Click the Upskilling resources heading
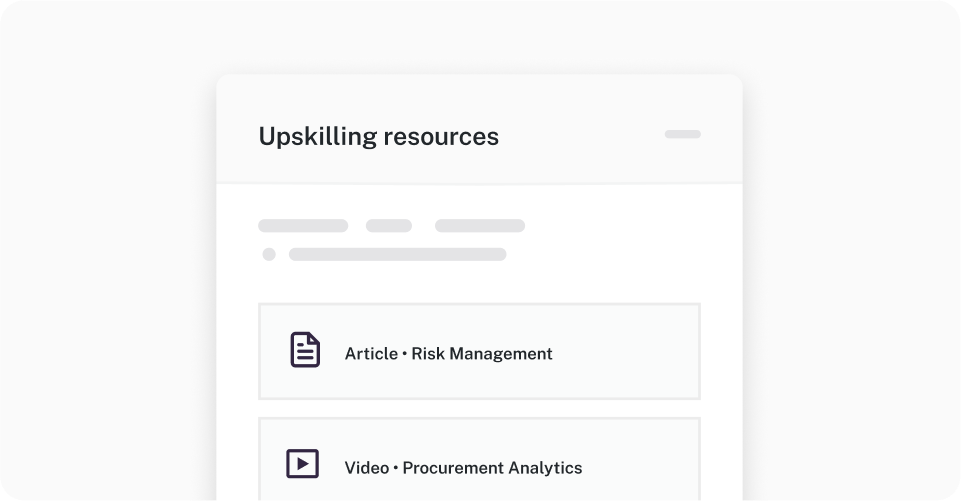Image resolution: width=961 pixels, height=501 pixels. tap(379, 136)
